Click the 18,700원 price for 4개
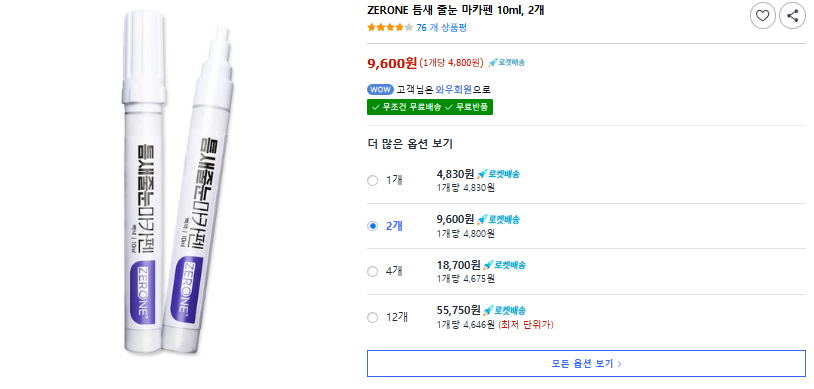814x389 pixels. (459, 265)
